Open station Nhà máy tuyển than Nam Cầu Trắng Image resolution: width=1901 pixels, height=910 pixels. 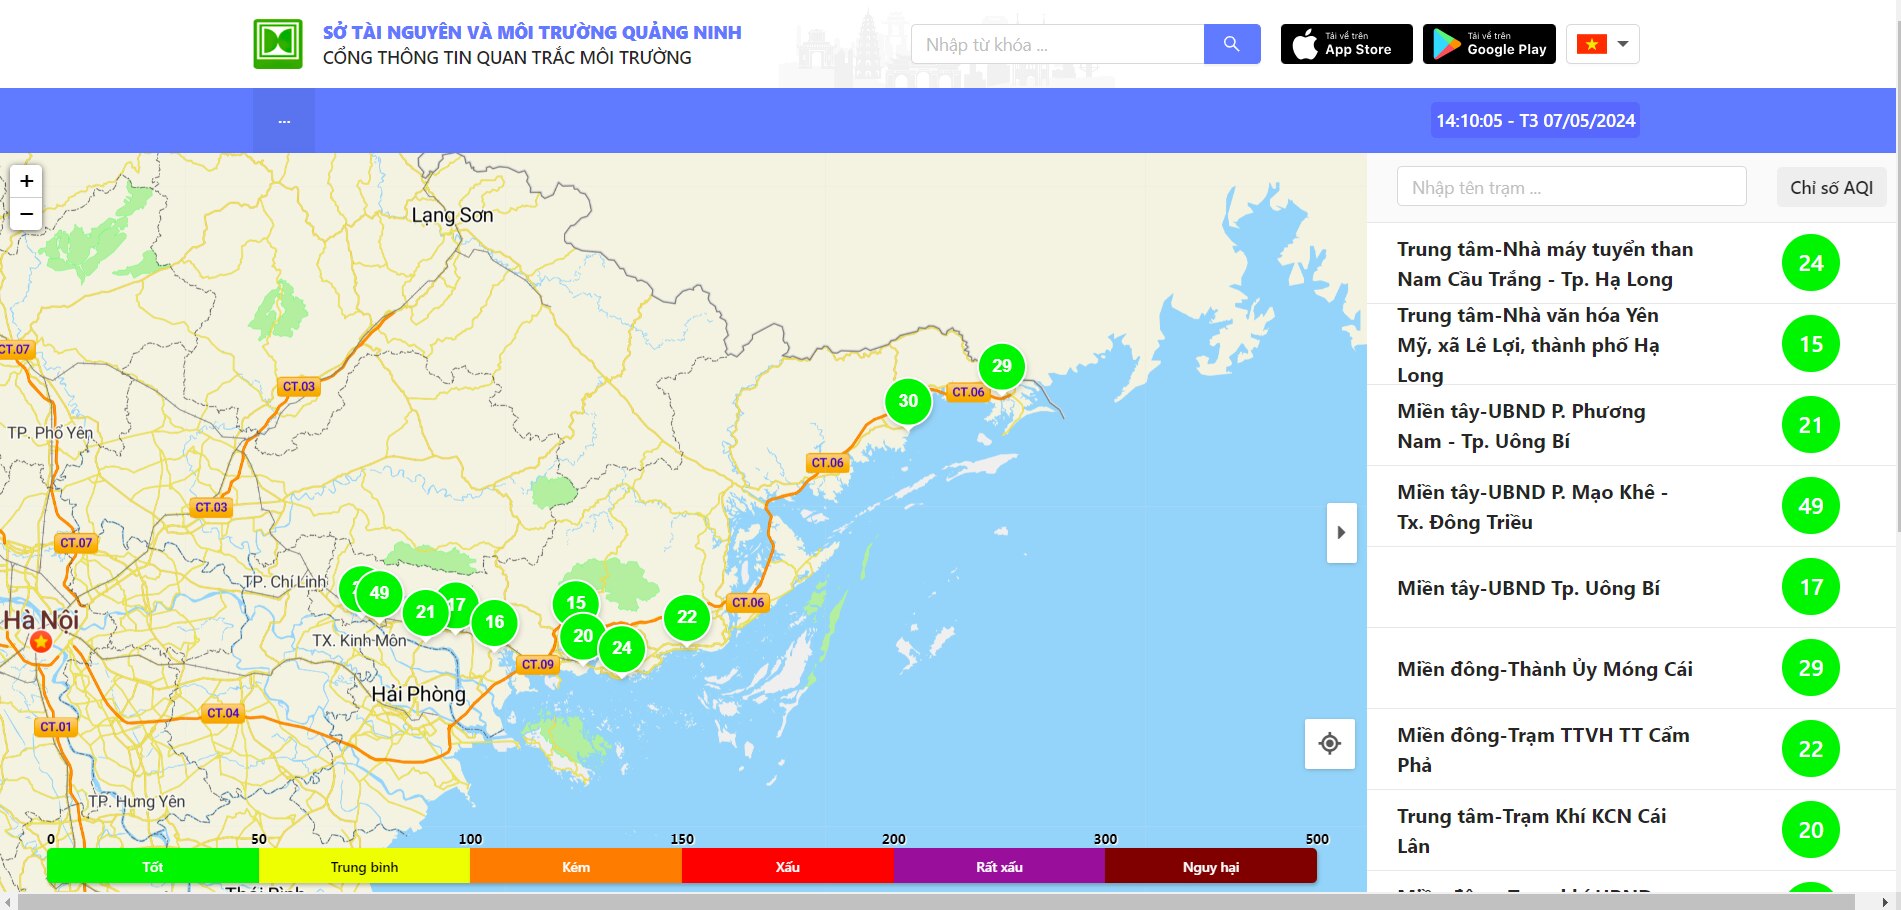coord(1545,264)
